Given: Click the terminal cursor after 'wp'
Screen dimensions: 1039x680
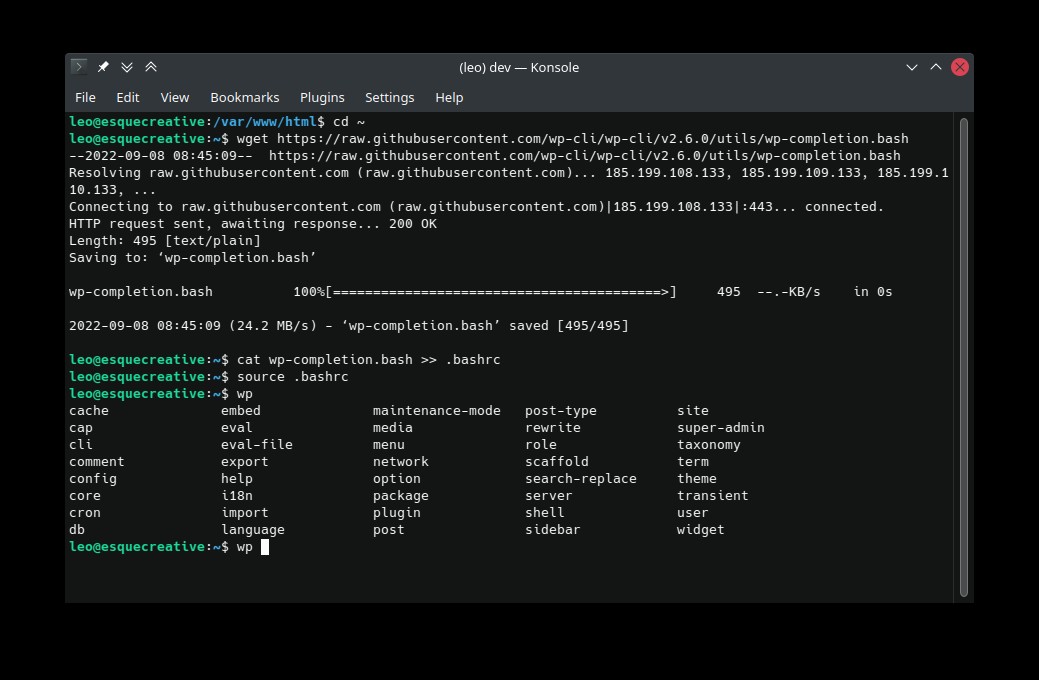Looking at the screenshot, I should tap(264, 547).
